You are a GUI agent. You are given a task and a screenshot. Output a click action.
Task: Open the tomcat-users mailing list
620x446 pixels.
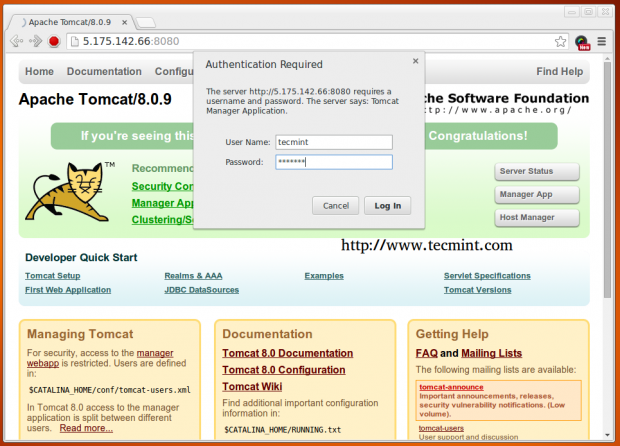(x=441, y=428)
